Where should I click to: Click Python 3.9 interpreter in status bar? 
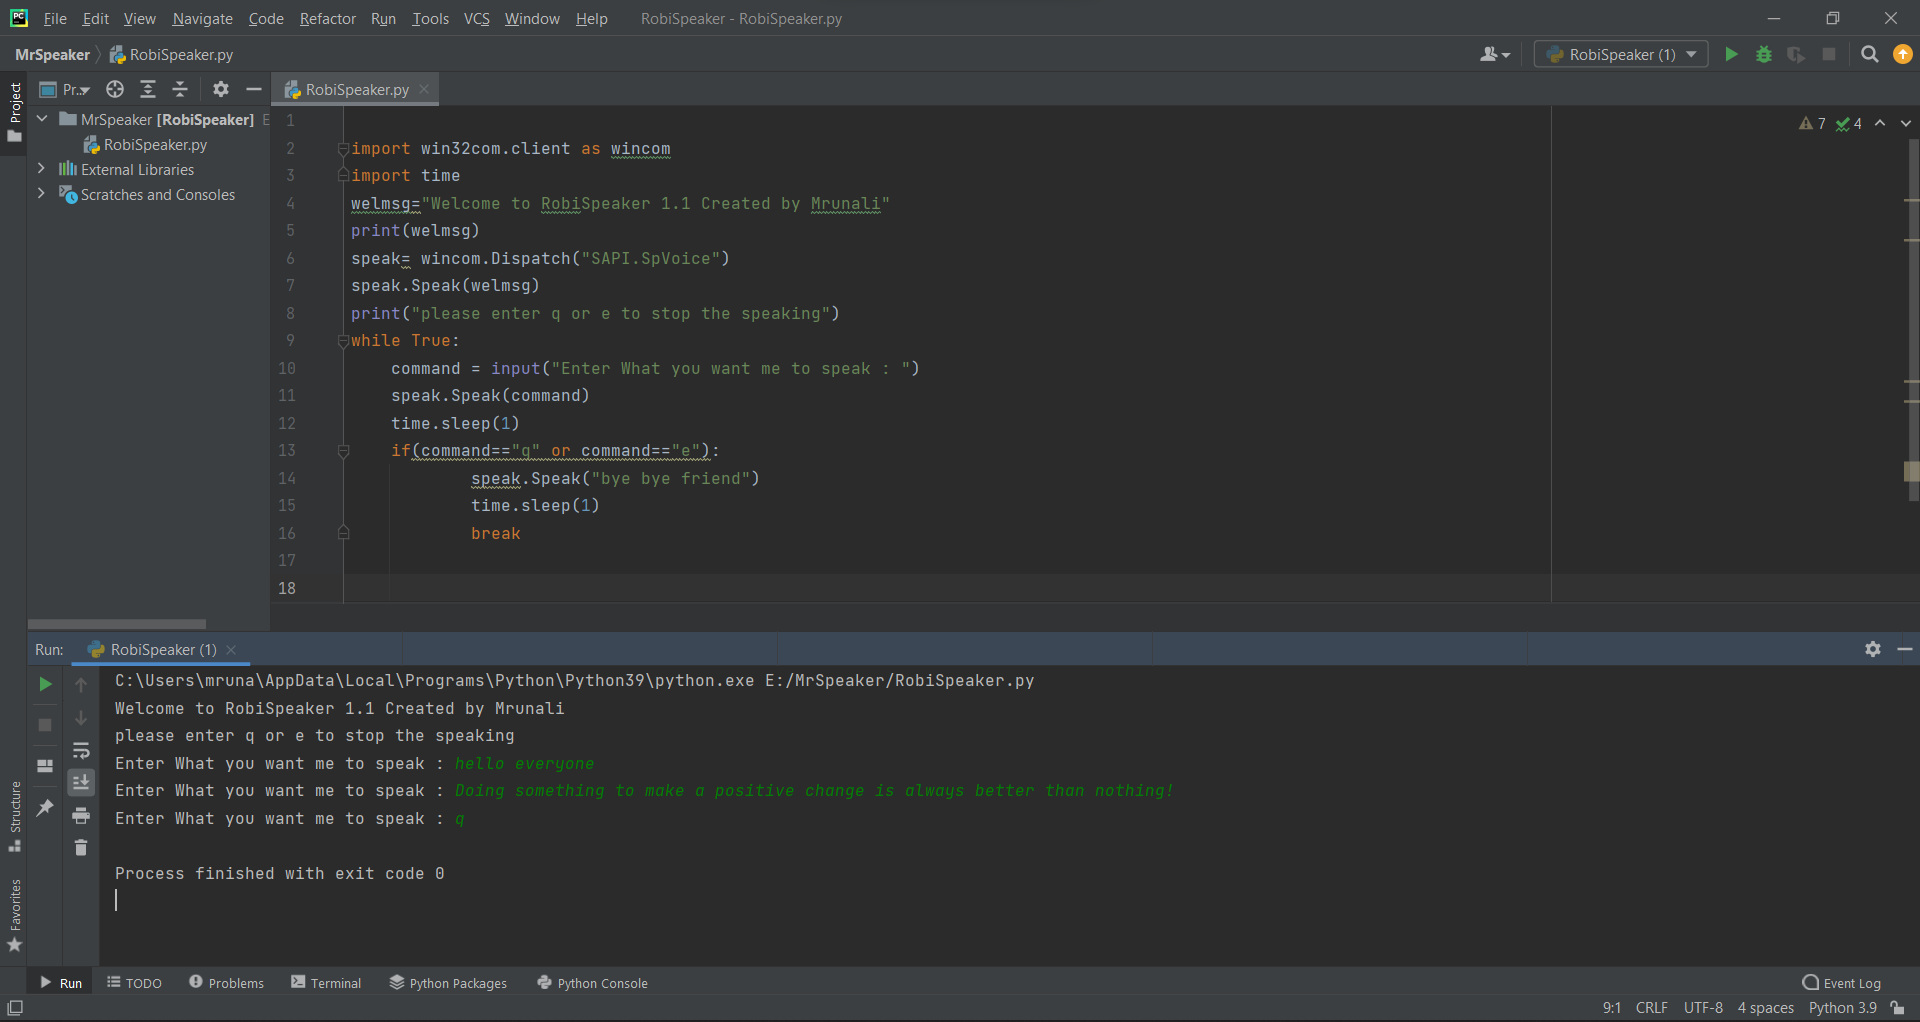click(x=1842, y=1008)
